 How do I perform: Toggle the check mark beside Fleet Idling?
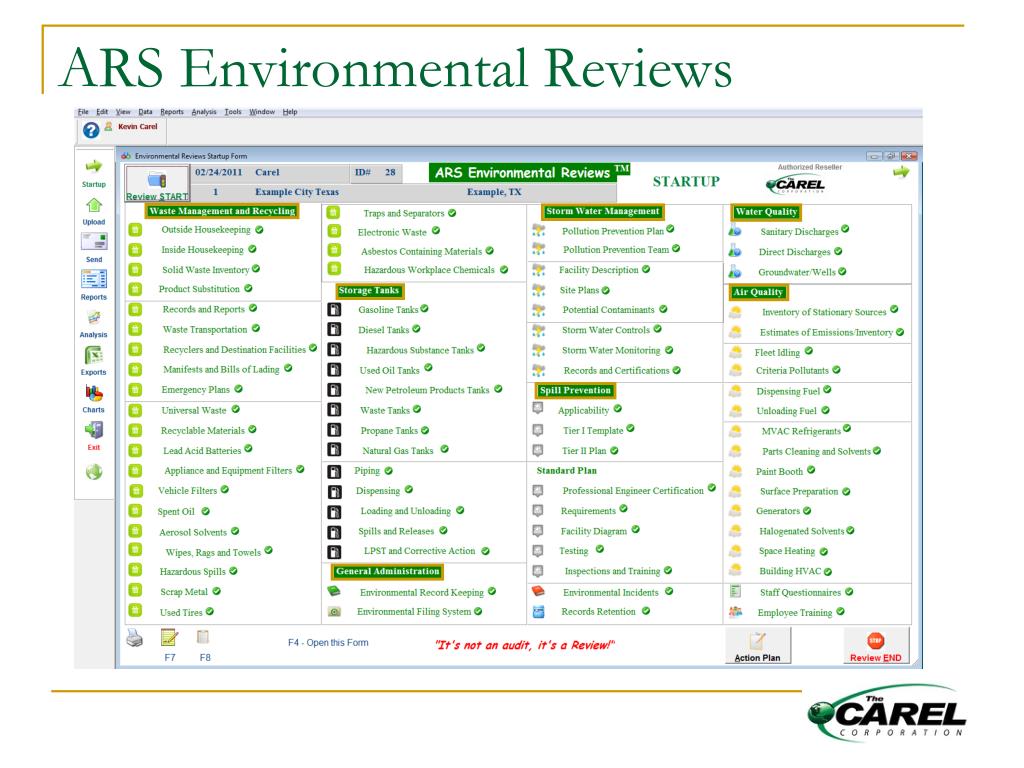tap(809, 351)
